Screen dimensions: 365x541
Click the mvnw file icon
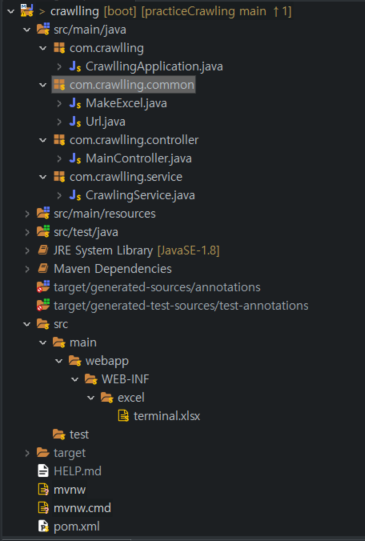(43, 490)
